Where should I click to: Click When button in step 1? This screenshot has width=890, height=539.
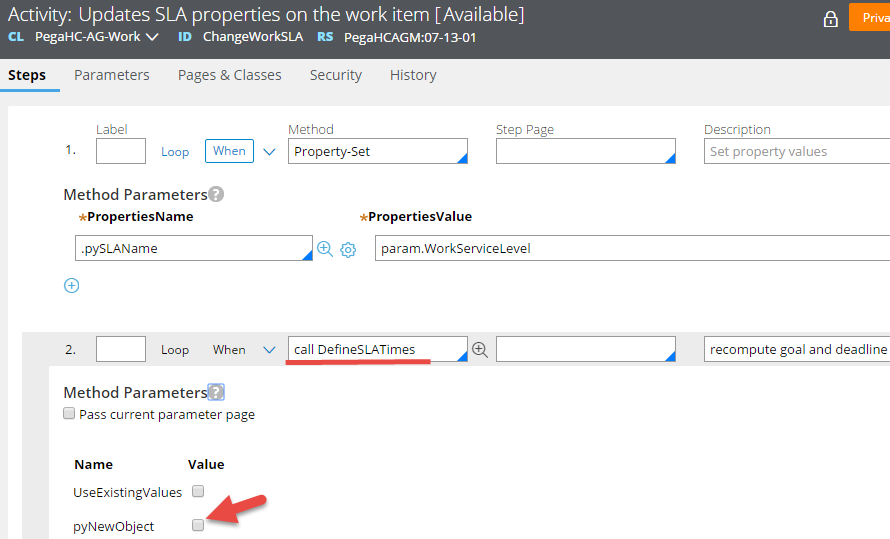coord(229,151)
